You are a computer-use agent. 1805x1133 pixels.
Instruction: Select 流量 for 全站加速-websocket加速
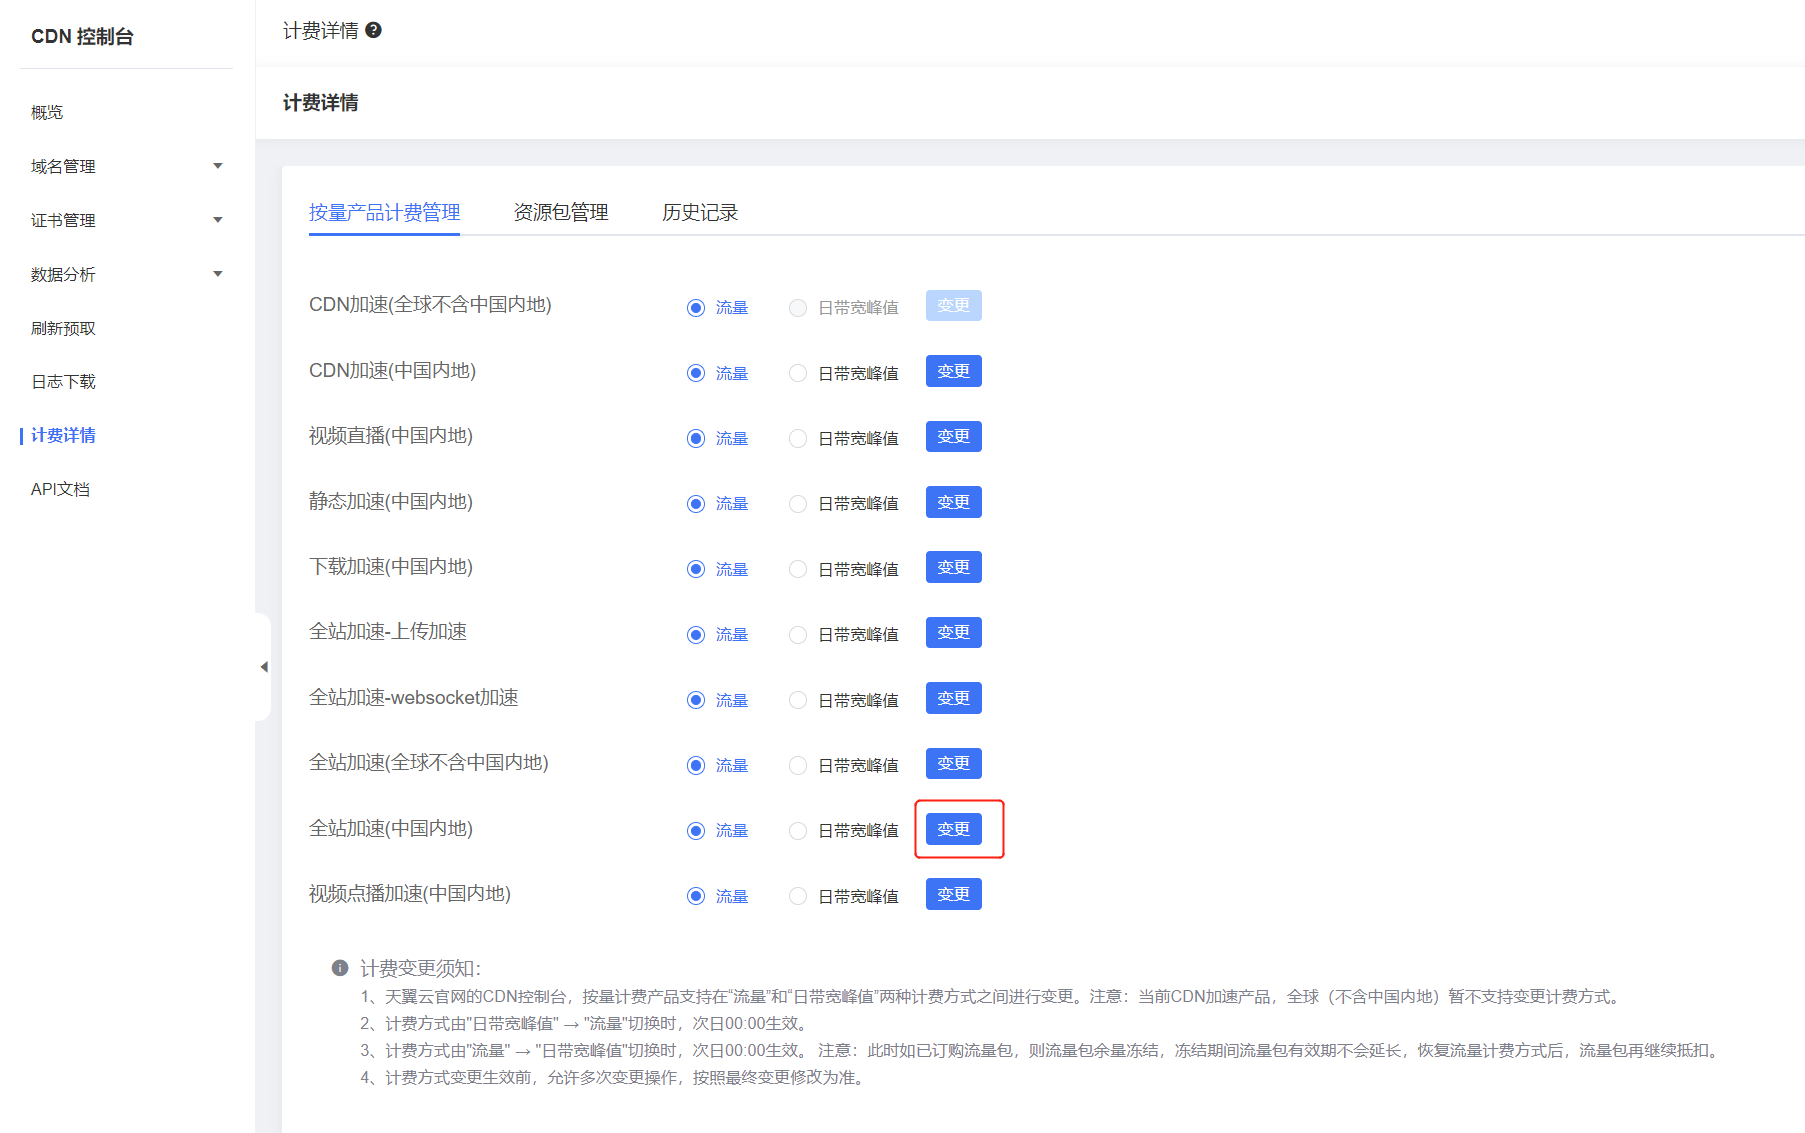pos(717,700)
